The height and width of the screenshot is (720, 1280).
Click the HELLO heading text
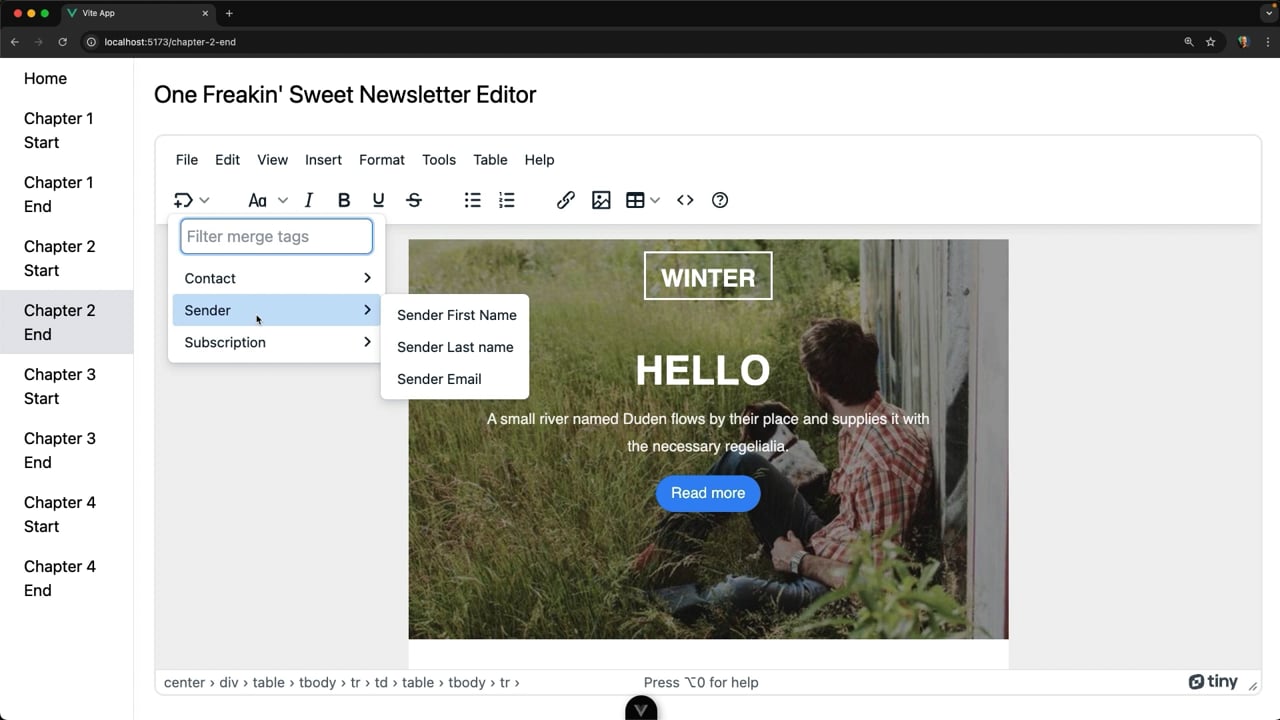703,371
